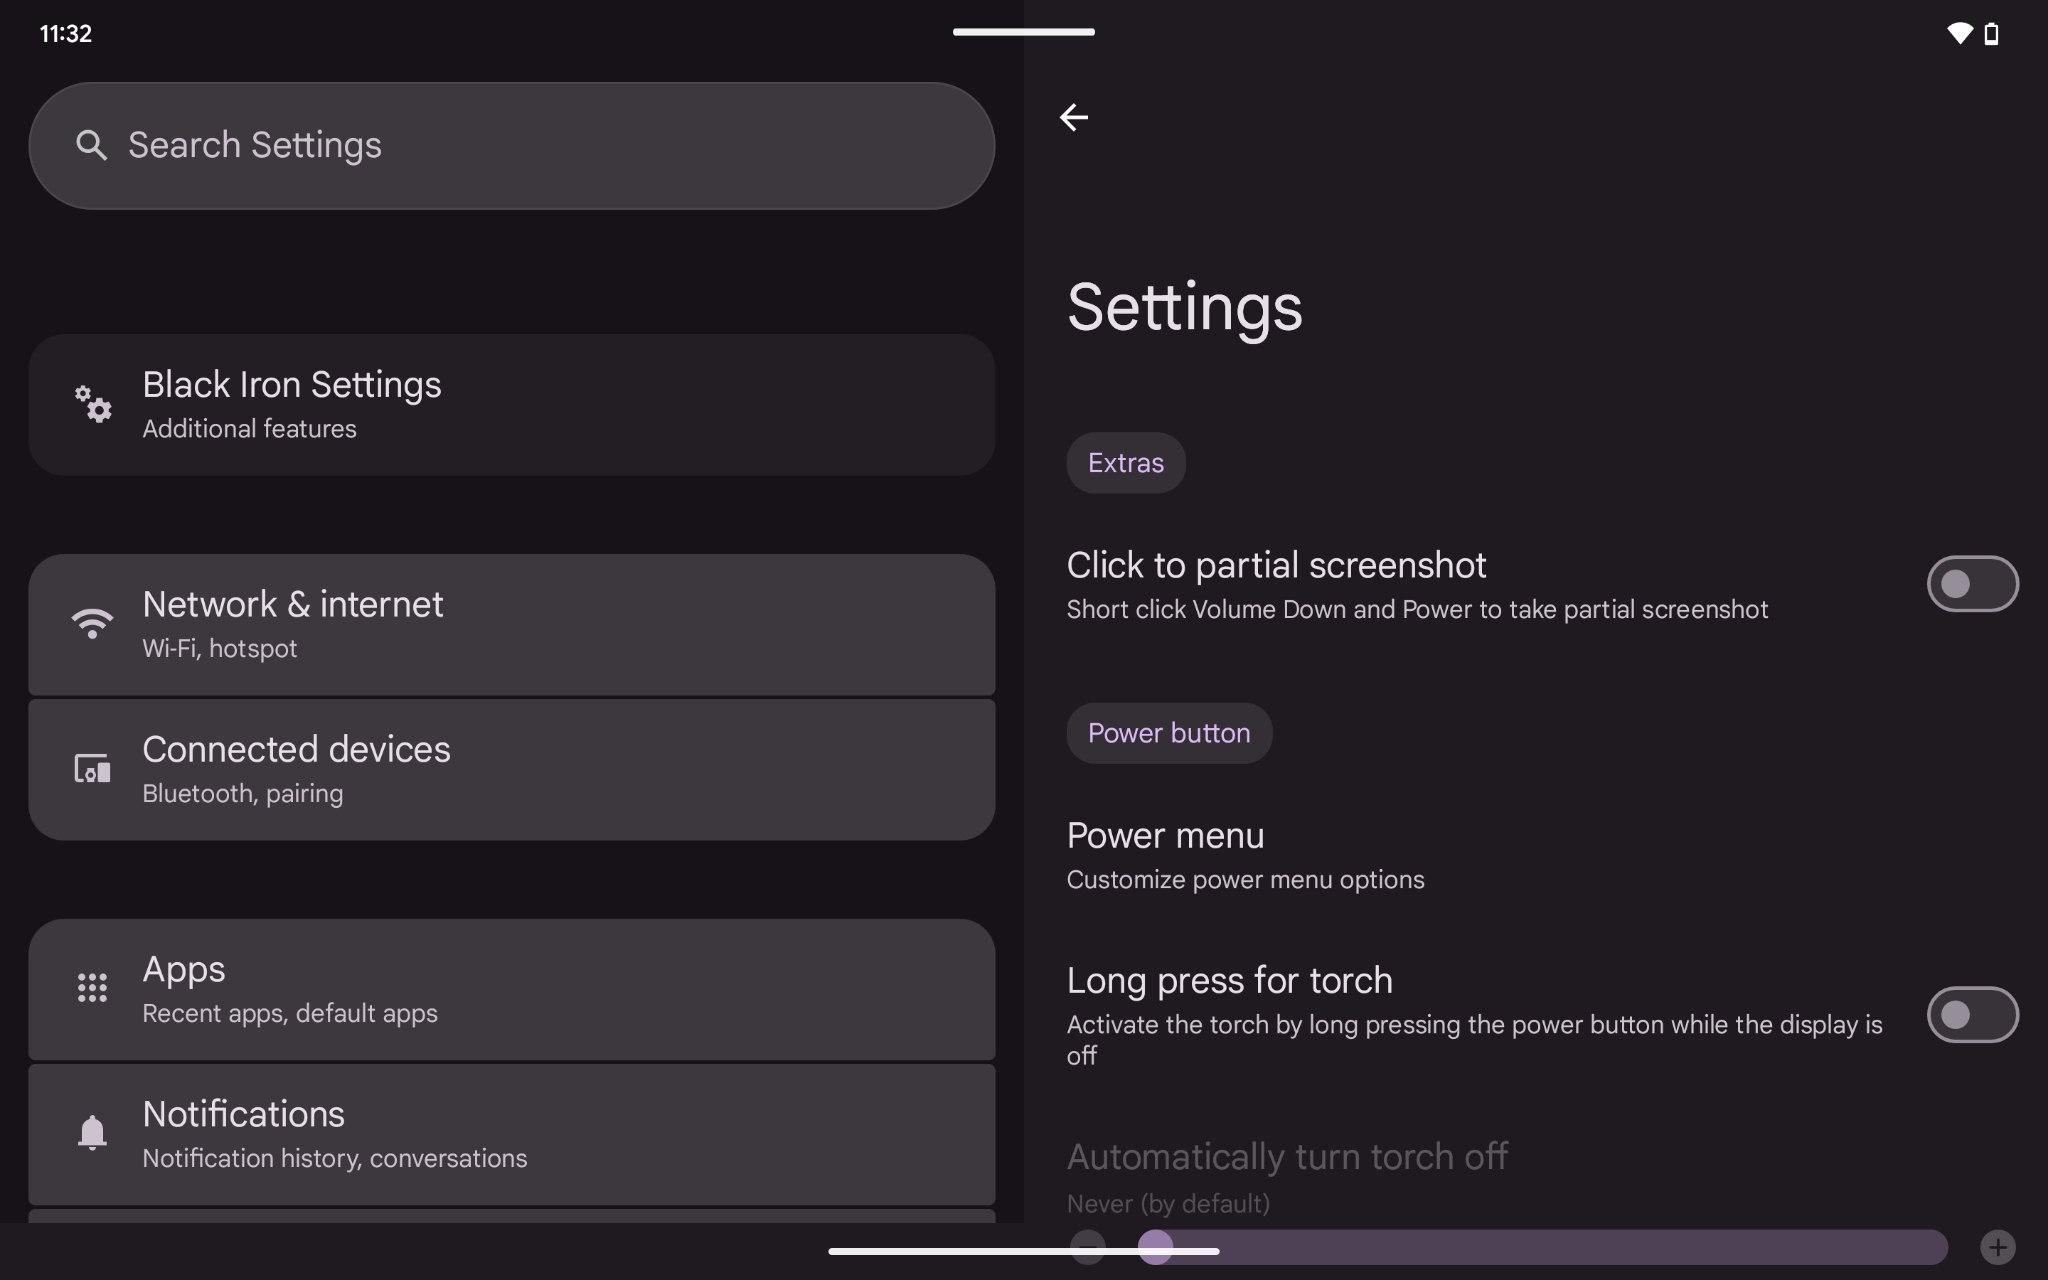Screen dimensions: 2048x1280
Task: Click the plus icon beside the slider
Action: pyautogui.click(x=1997, y=1247)
